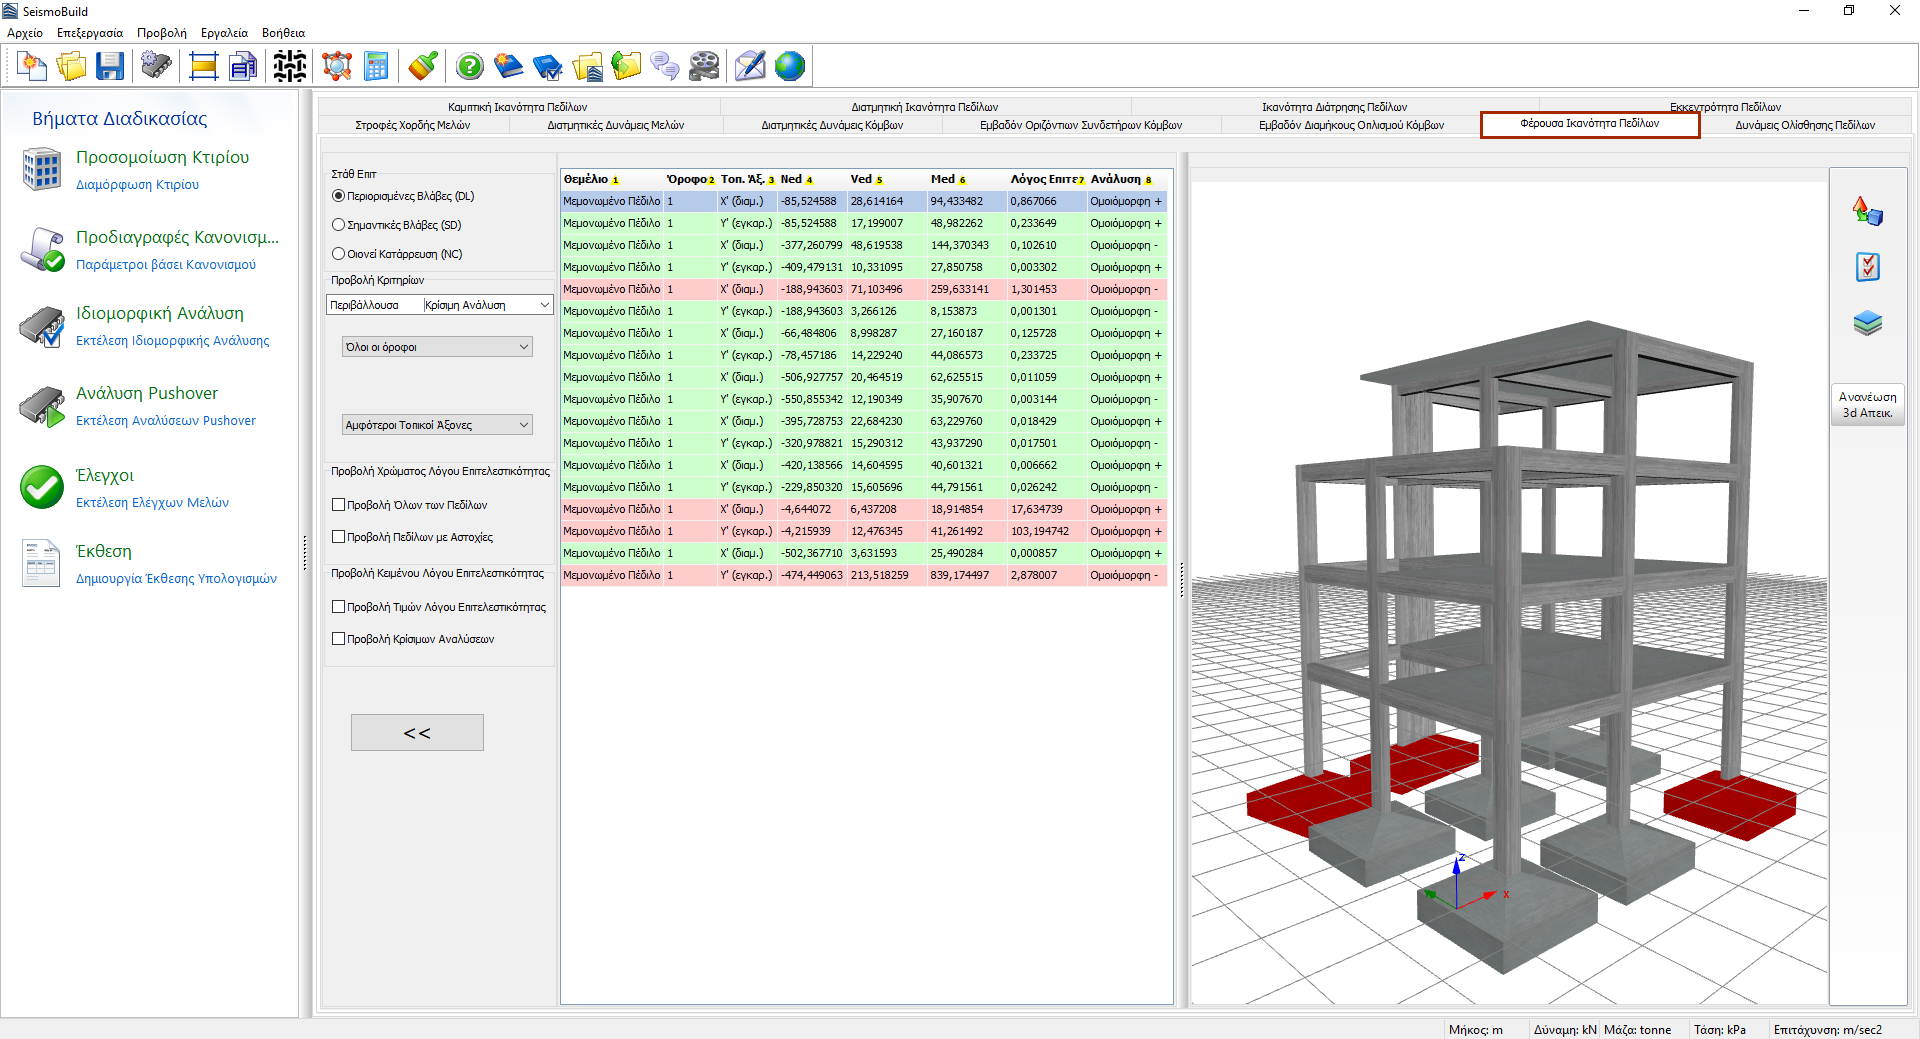Open the Κρίσιμη Ανάλυση combo box
This screenshot has width=1920, height=1039.
[x=487, y=305]
